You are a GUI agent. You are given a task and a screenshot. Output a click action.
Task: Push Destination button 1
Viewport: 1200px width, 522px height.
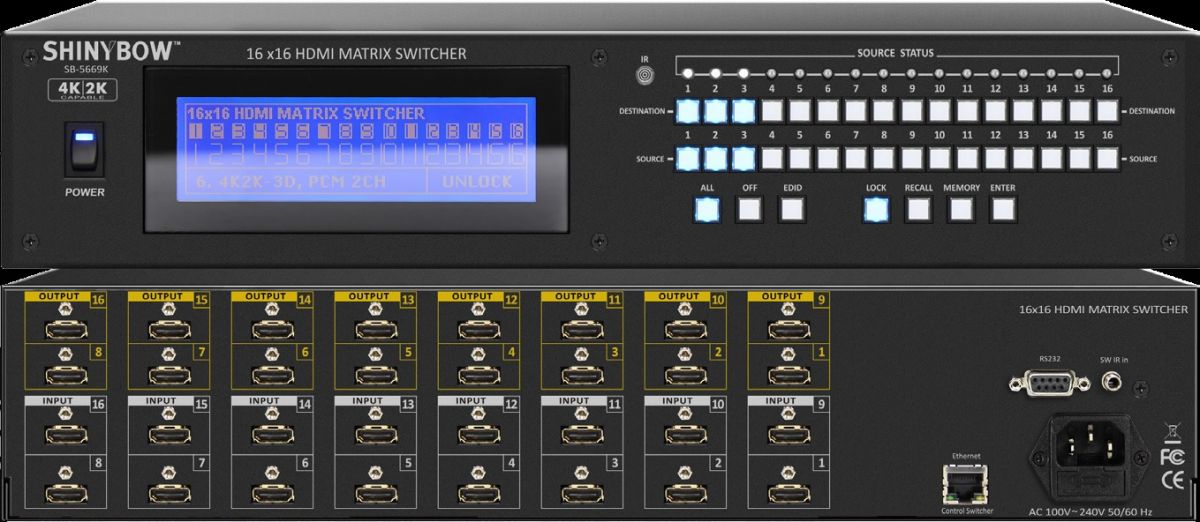(687, 111)
